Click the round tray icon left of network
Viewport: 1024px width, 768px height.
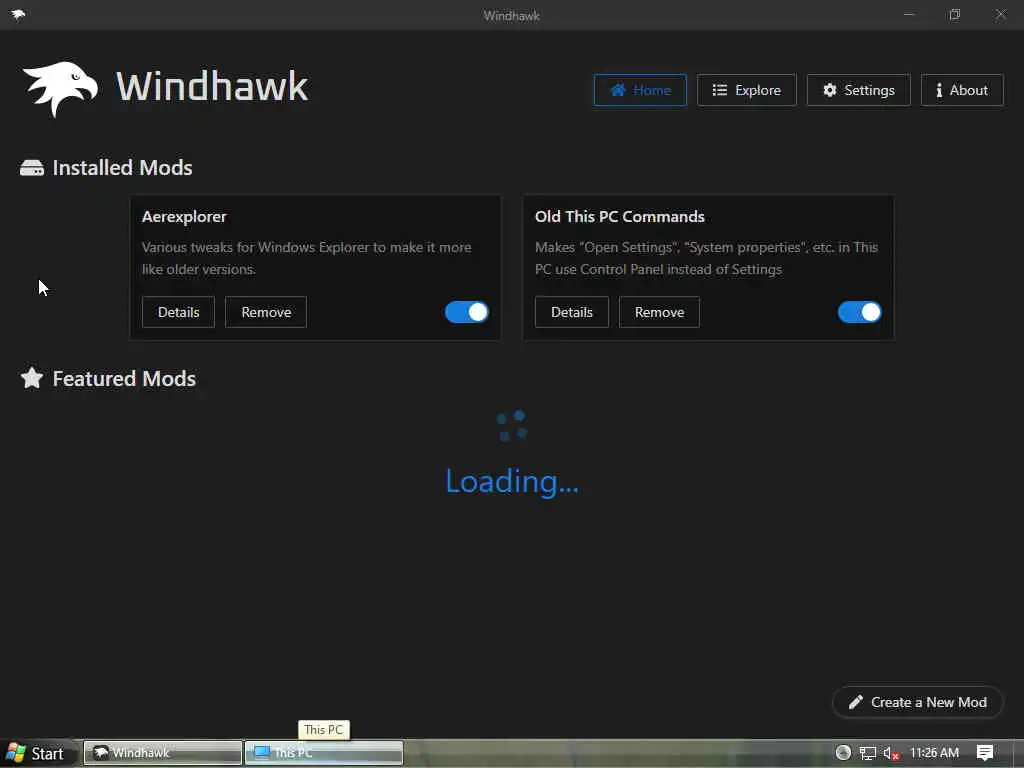[843, 753]
